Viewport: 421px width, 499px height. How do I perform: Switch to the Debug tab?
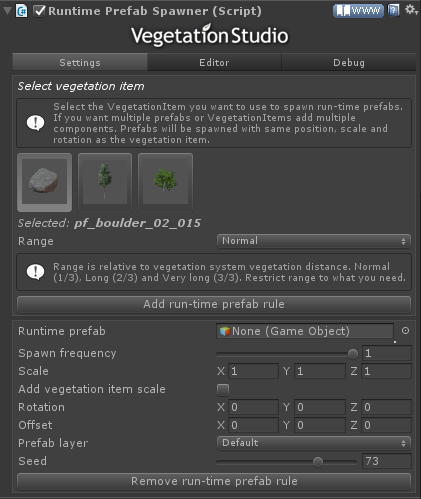click(x=349, y=63)
